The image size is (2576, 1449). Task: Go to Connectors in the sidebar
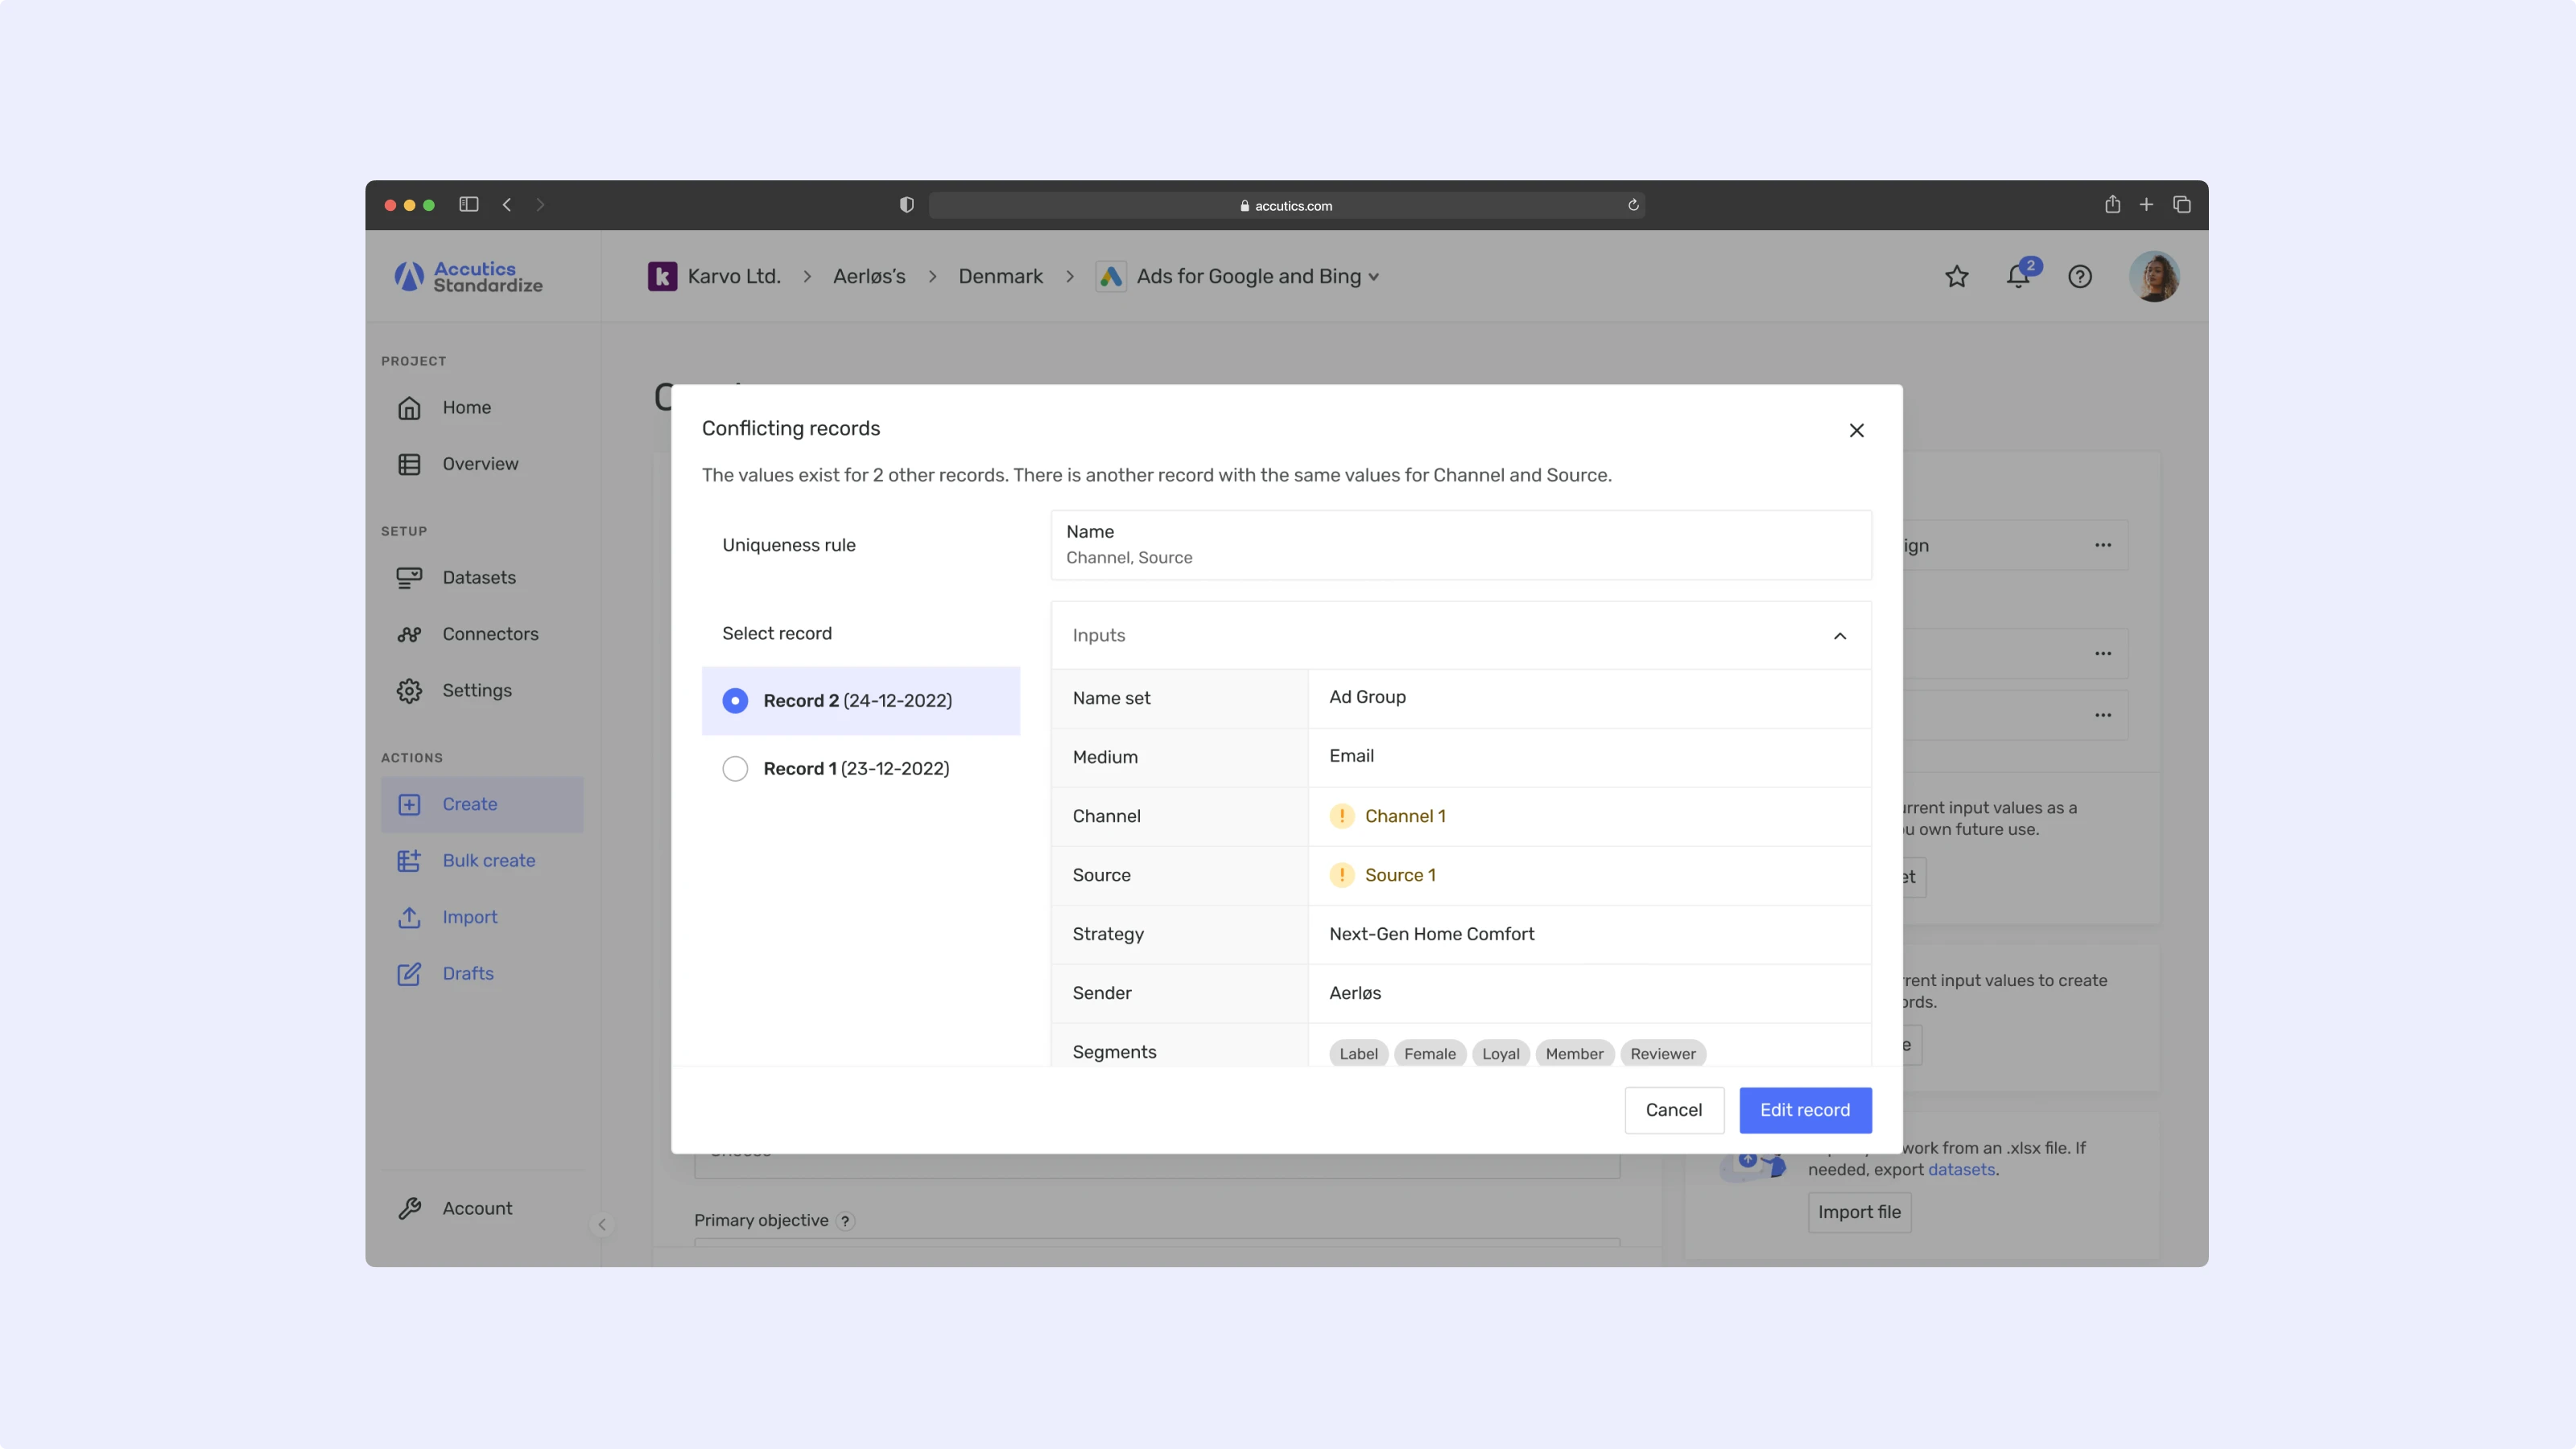489,634
